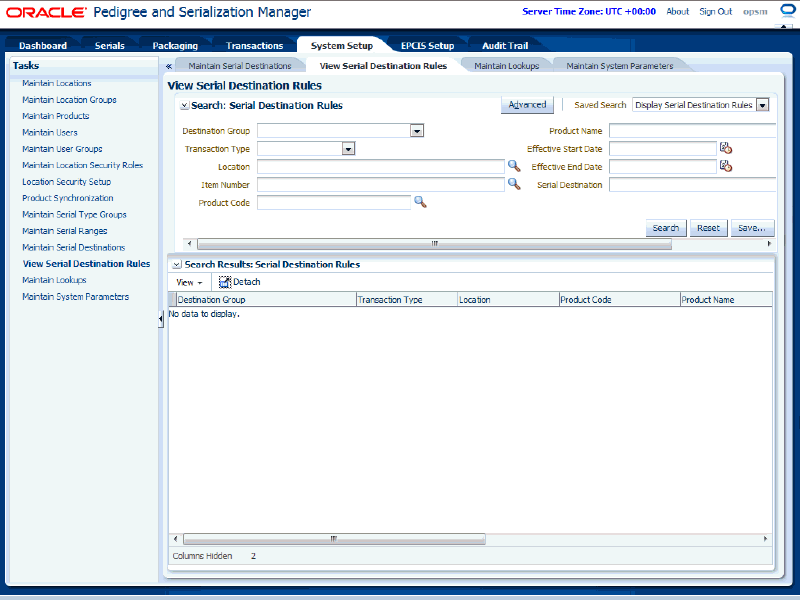Open the Item Number search magnifier icon
The width and height of the screenshot is (800, 600).
tap(514, 184)
